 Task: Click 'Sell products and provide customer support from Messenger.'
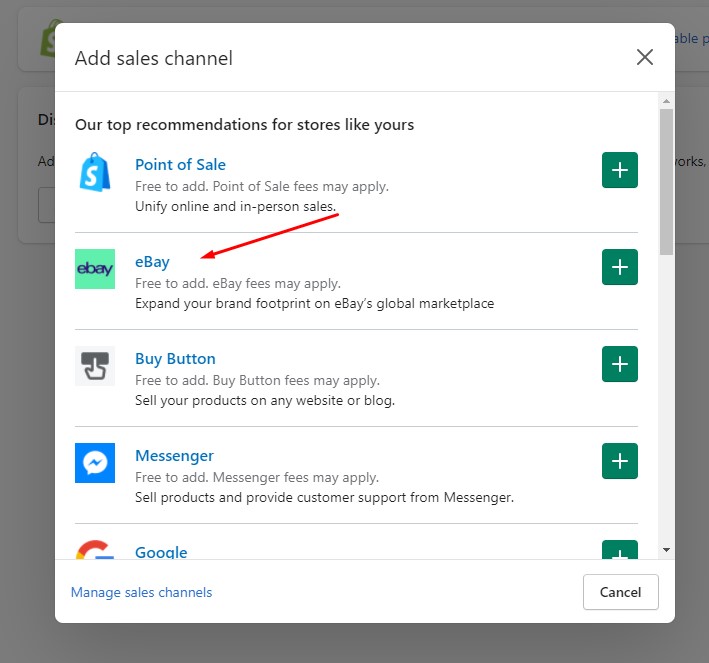point(325,497)
